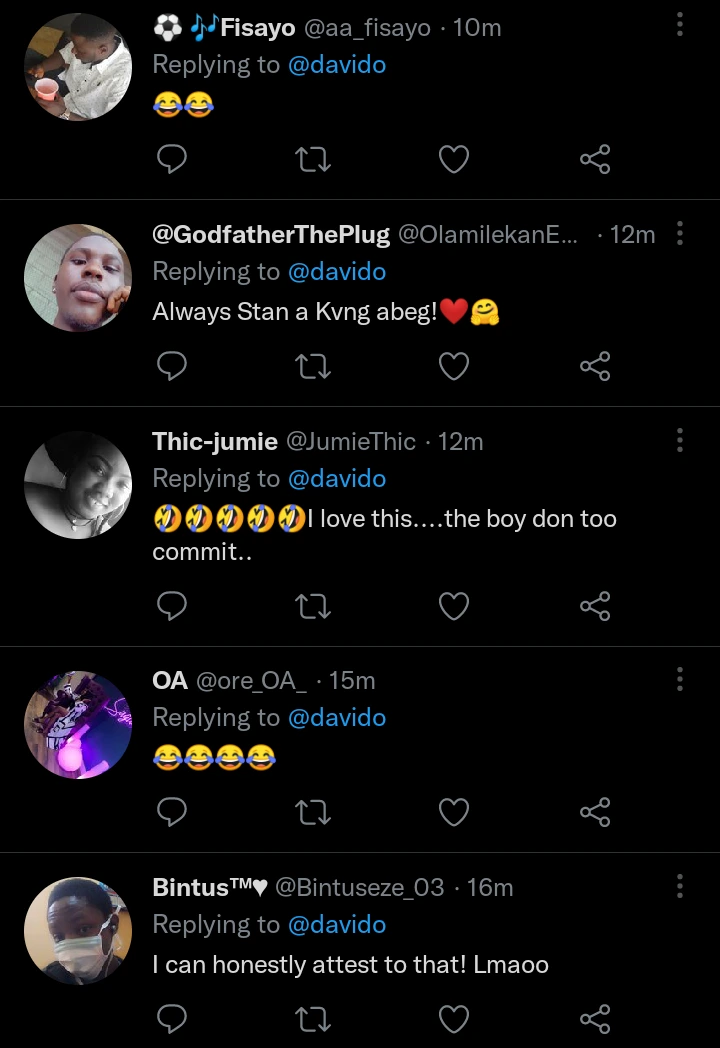
Task: View Thic-jumie's profile picture
Action: [78, 485]
